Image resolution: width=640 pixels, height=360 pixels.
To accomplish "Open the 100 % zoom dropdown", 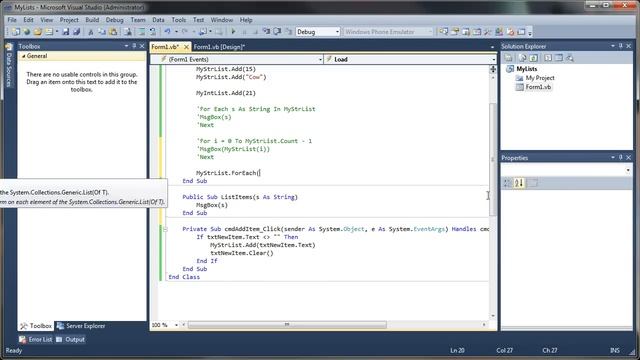I will (x=176, y=325).
